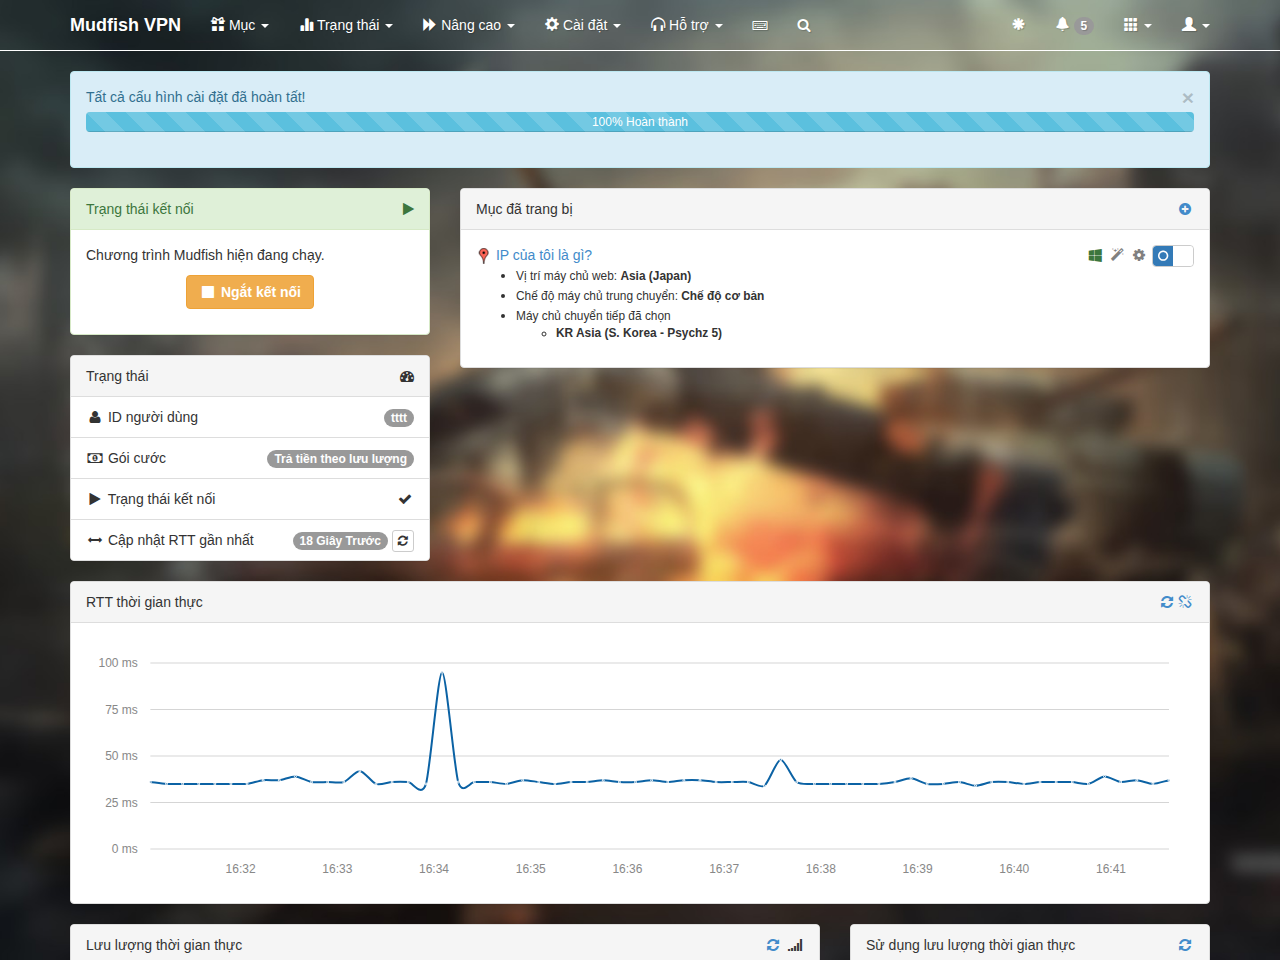Click the dashboard gauge icon in Trạng thái
Image resolution: width=1280 pixels, height=960 pixels.
click(x=407, y=377)
